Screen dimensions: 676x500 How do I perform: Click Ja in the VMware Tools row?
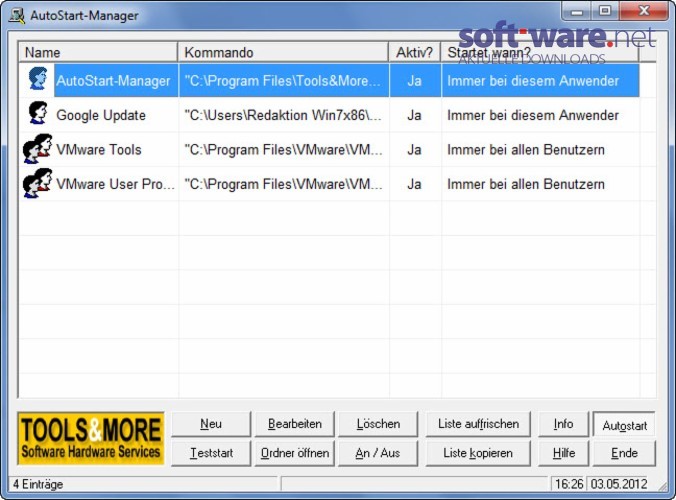(x=414, y=150)
